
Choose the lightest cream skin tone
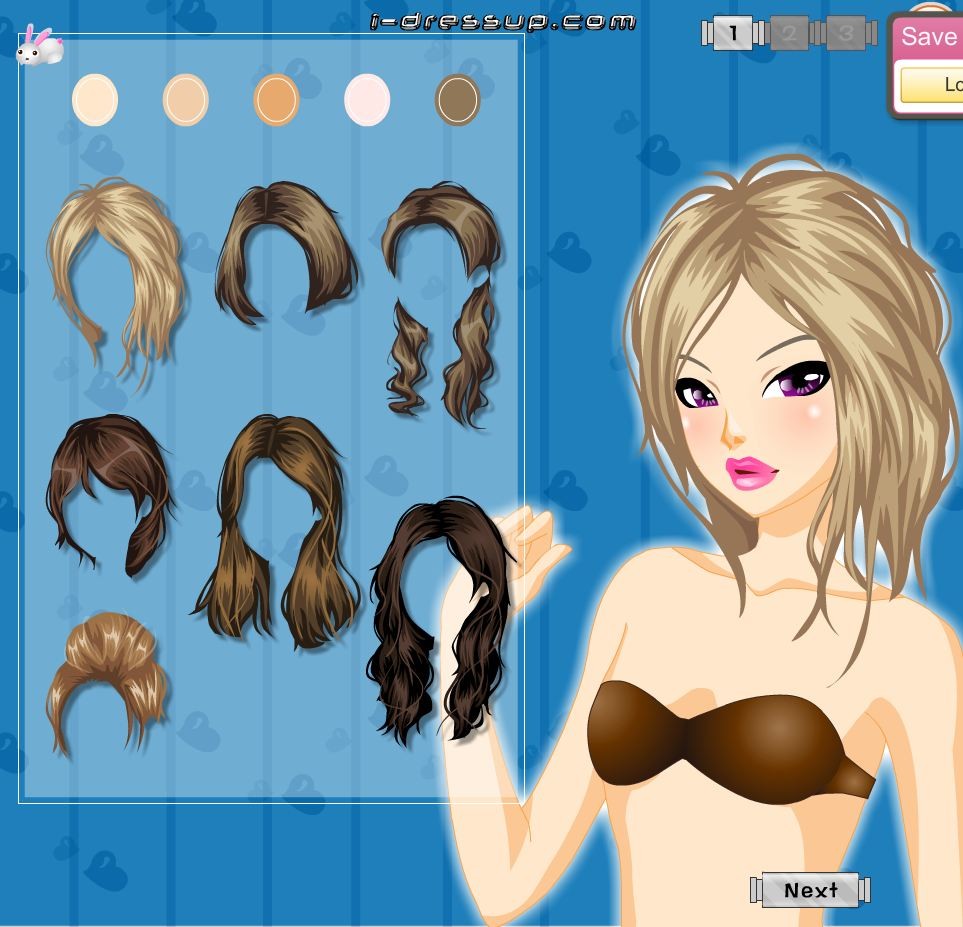[x=95, y=101]
